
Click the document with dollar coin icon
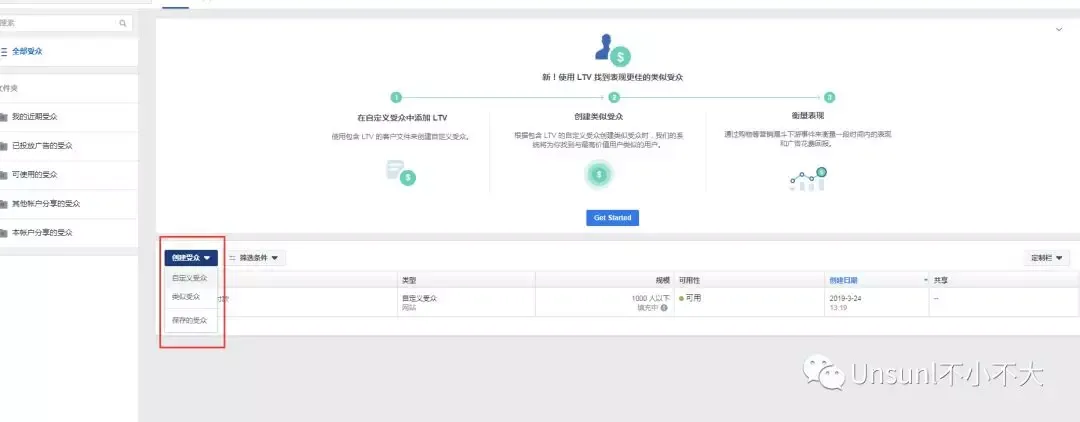pos(401,173)
